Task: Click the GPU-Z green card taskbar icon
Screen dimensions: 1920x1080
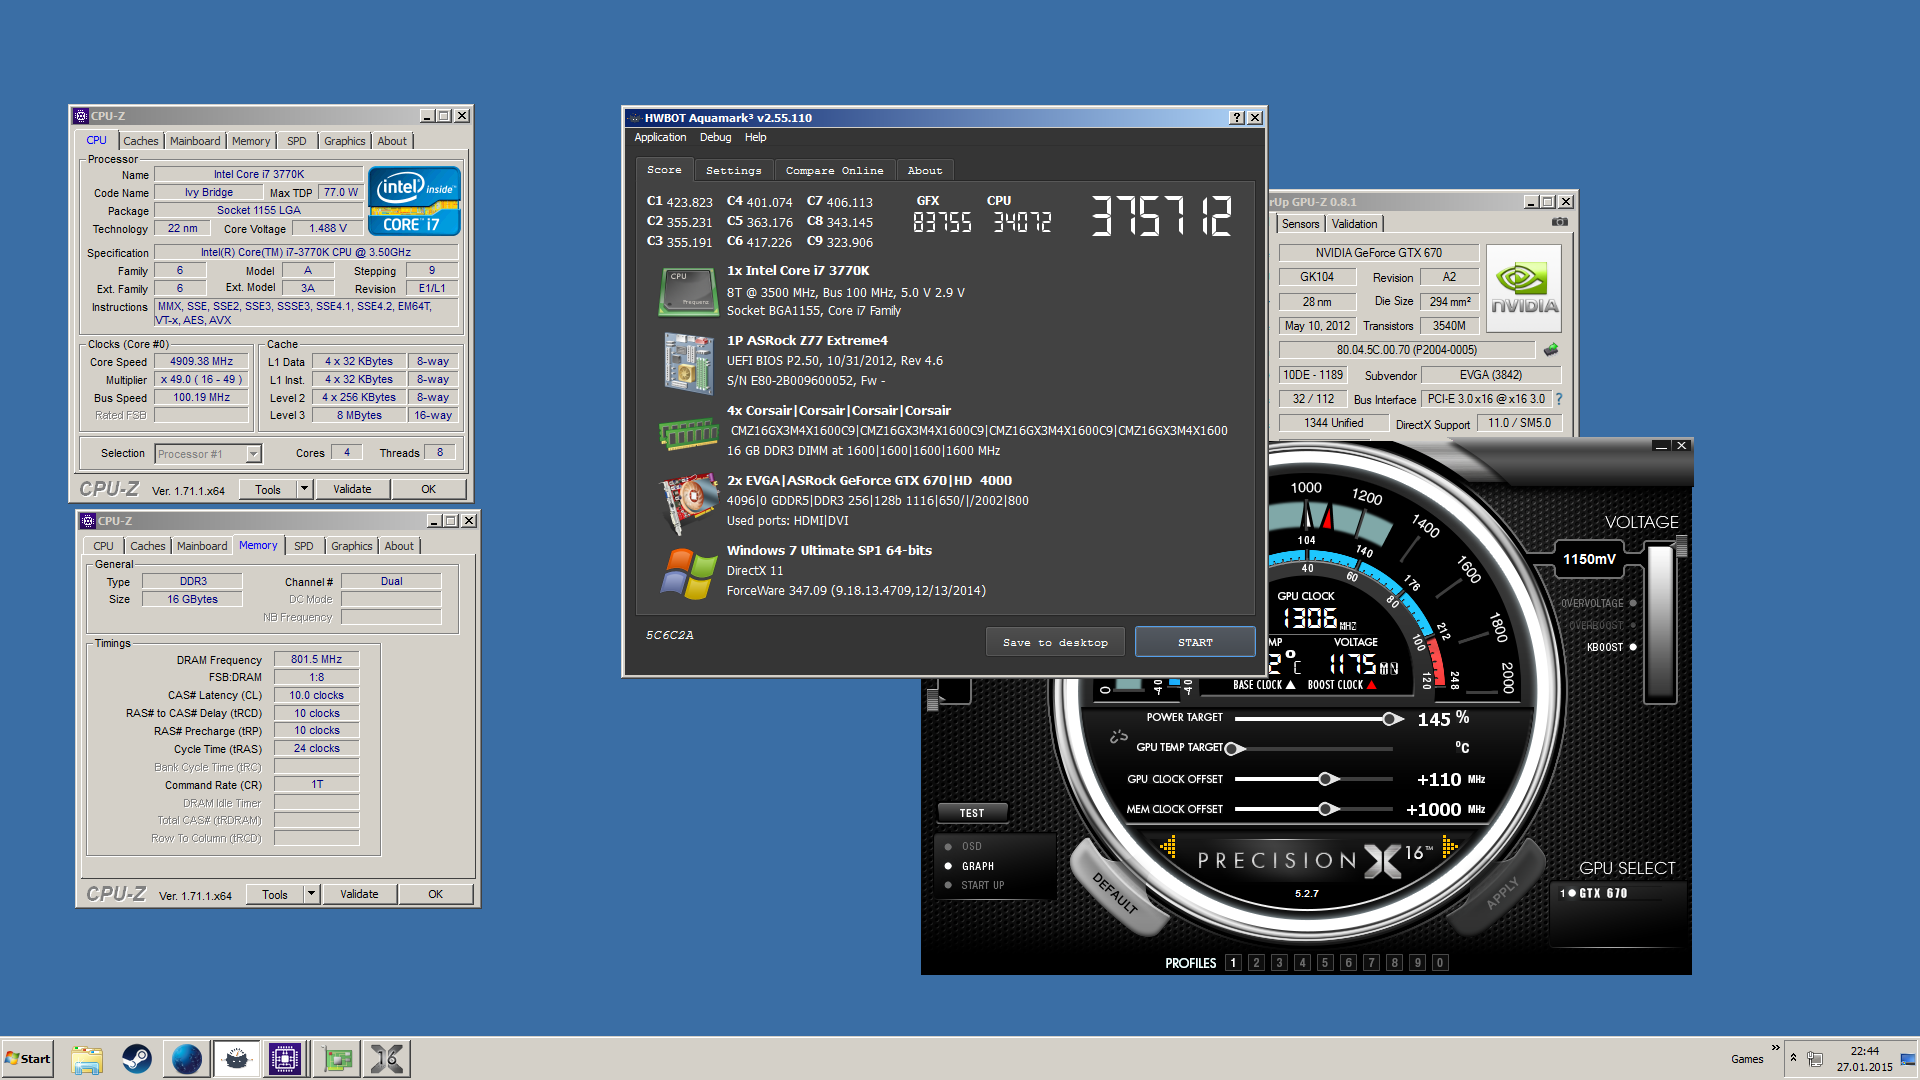Action: pos(338,1059)
